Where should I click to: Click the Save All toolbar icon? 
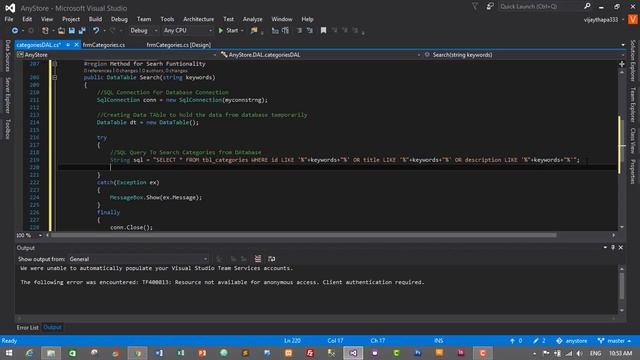82,31
